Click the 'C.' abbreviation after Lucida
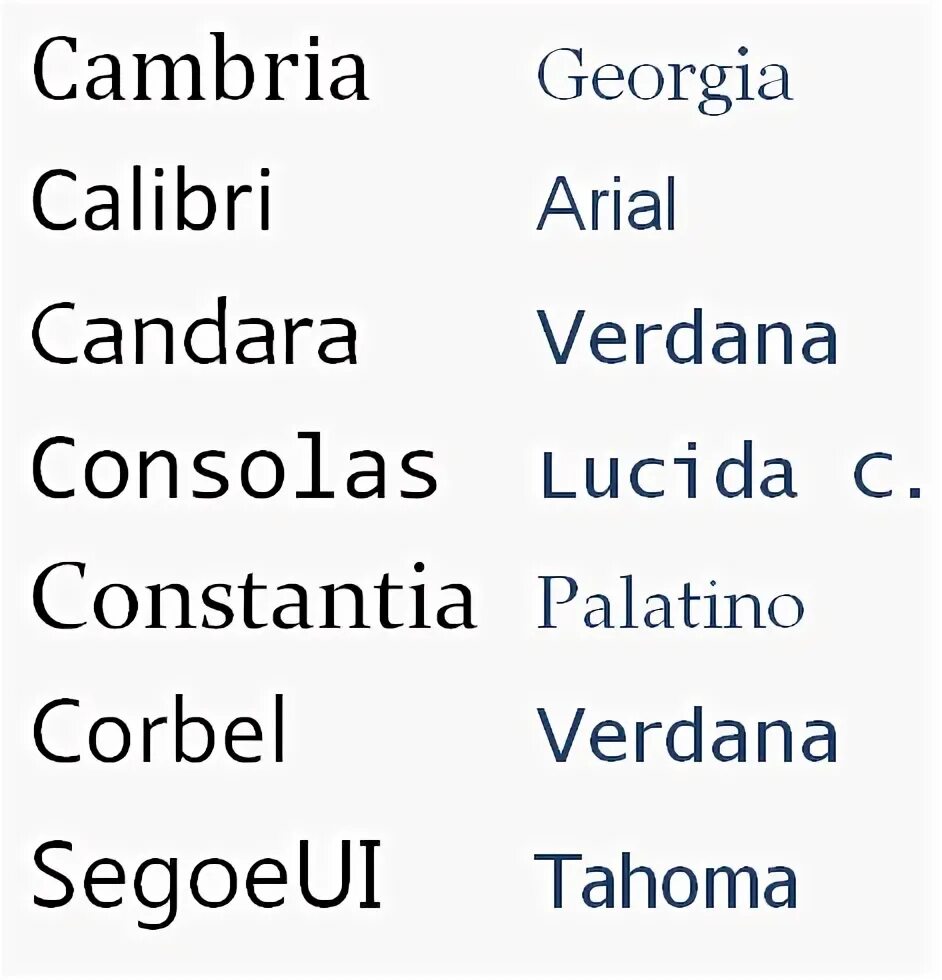Viewport: 942px width, 980px height. (888, 476)
